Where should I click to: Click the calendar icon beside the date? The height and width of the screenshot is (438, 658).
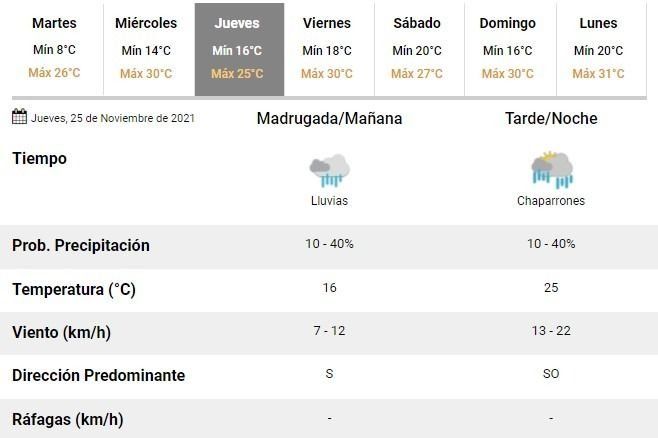(x=19, y=117)
